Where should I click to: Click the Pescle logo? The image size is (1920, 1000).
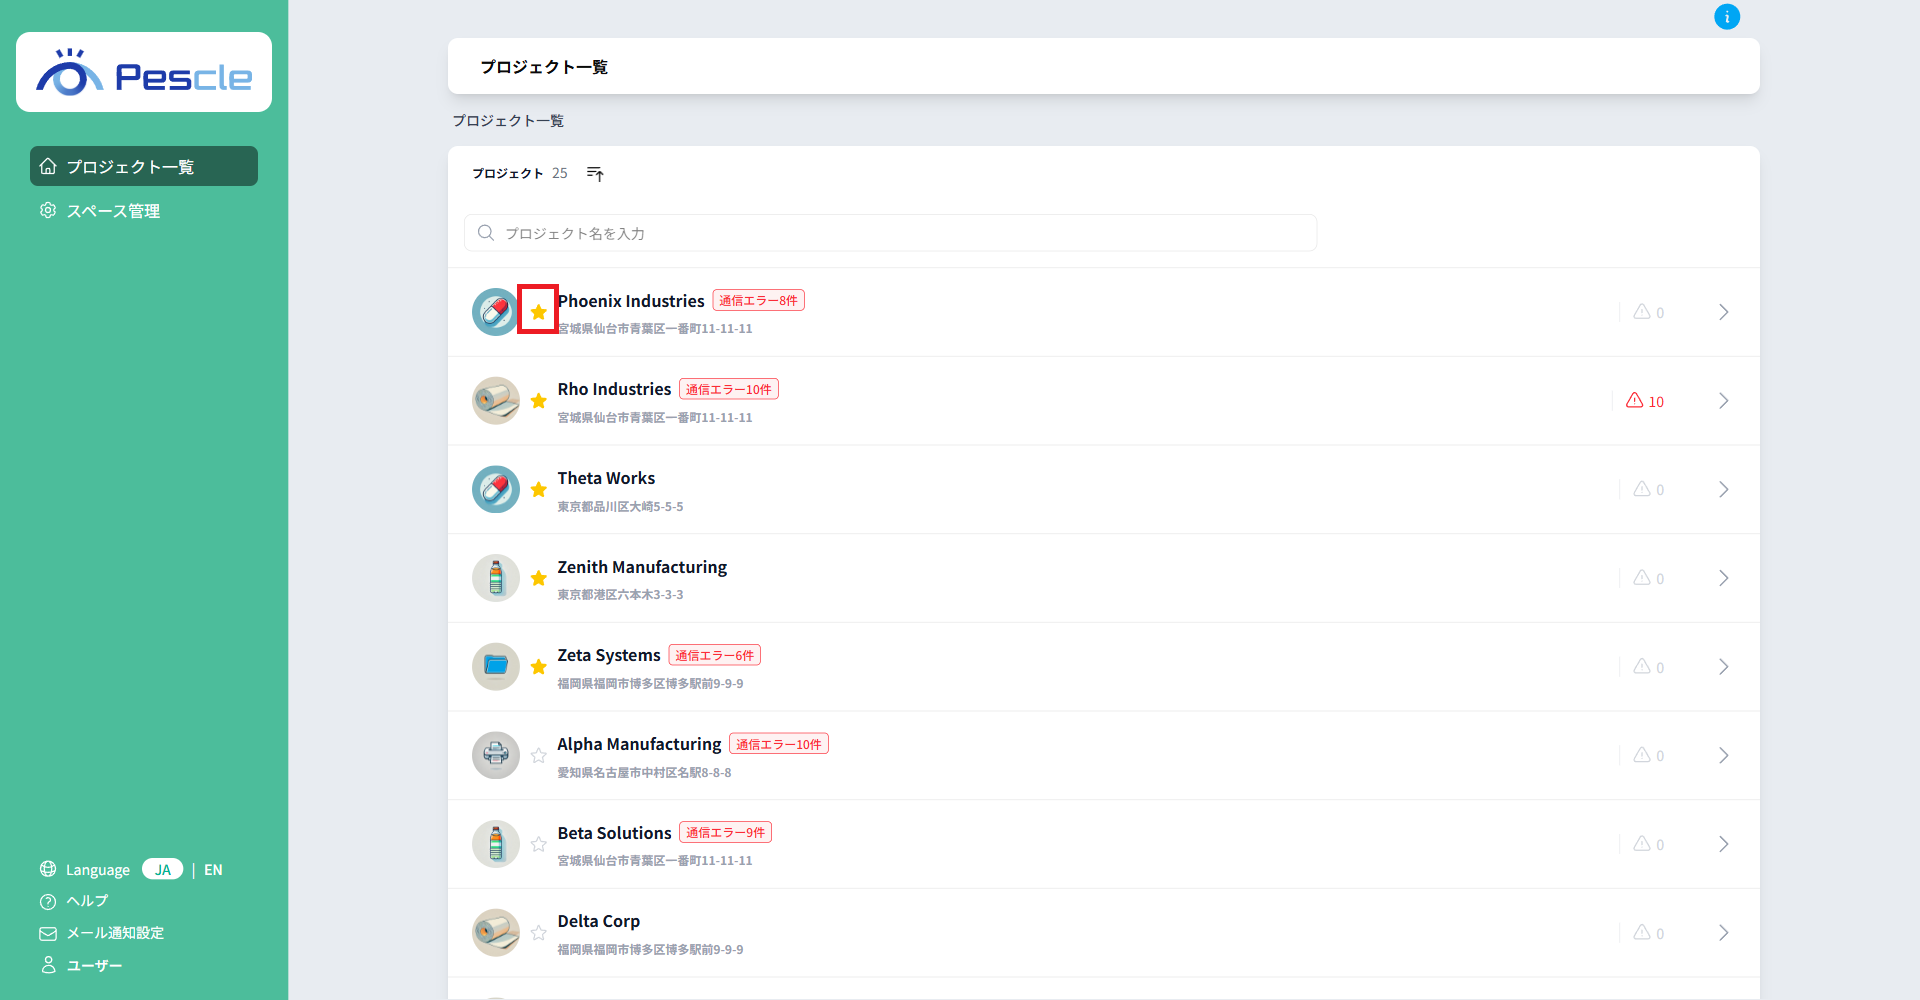144,72
